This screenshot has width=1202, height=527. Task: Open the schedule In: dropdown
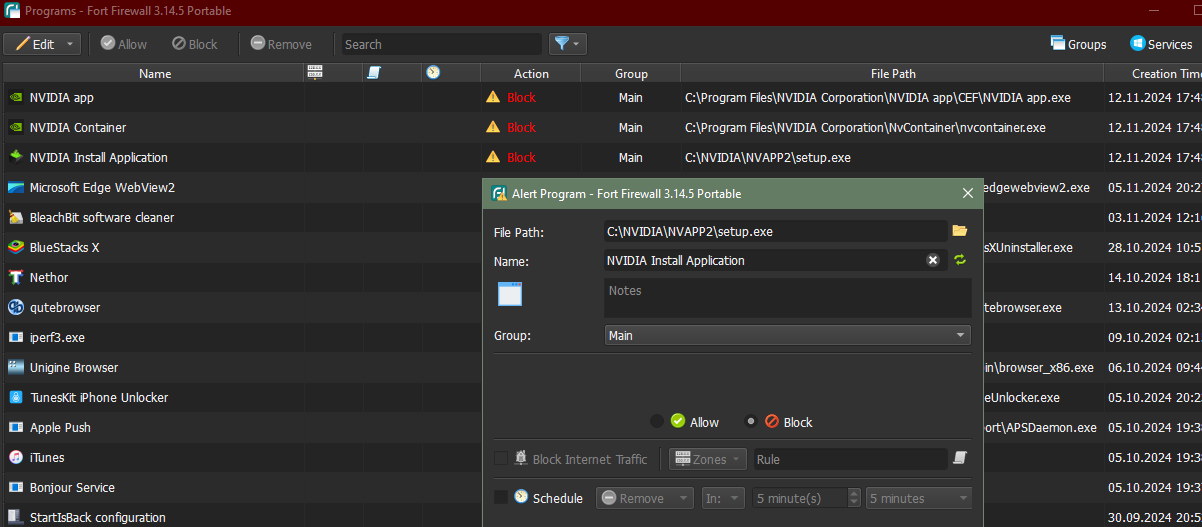722,498
